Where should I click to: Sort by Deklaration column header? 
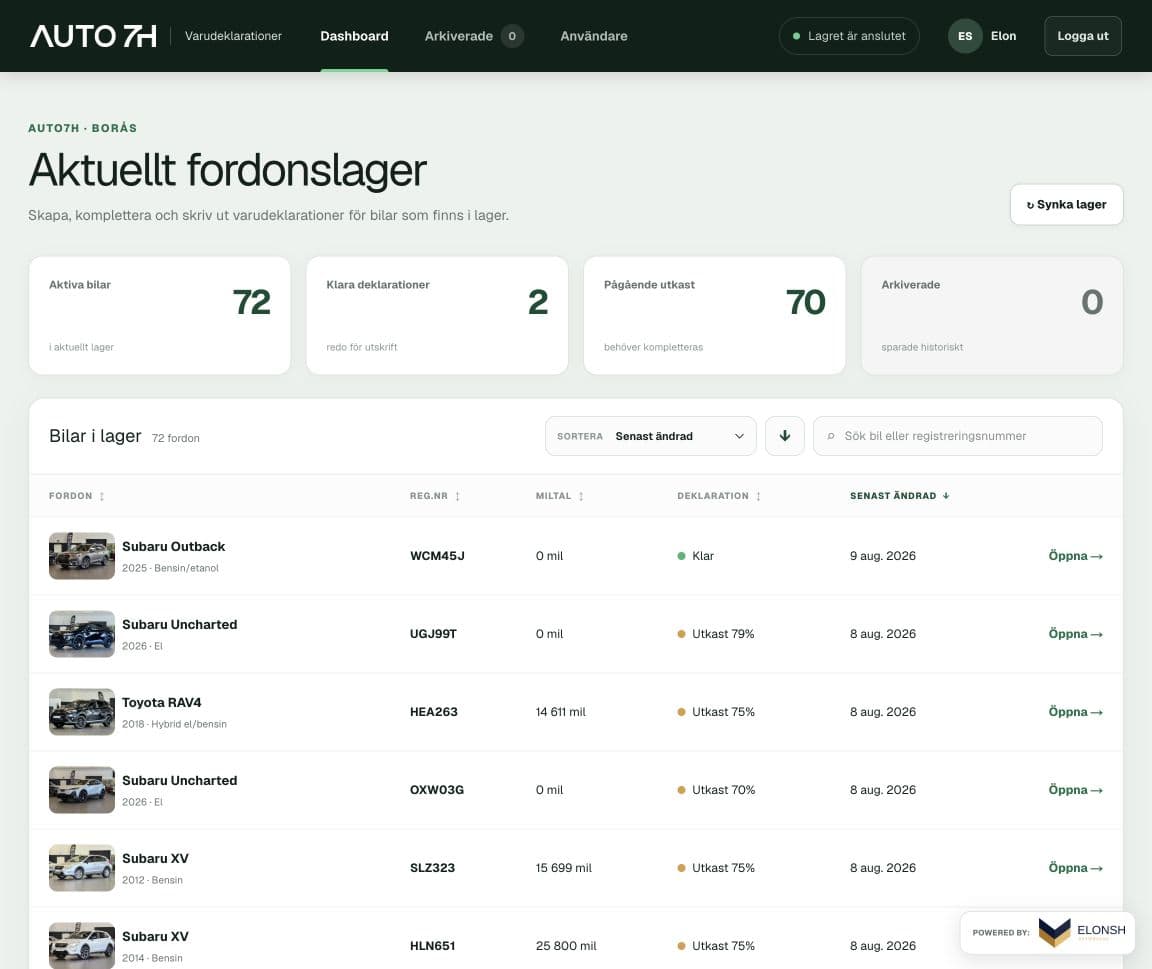click(x=719, y=496)
